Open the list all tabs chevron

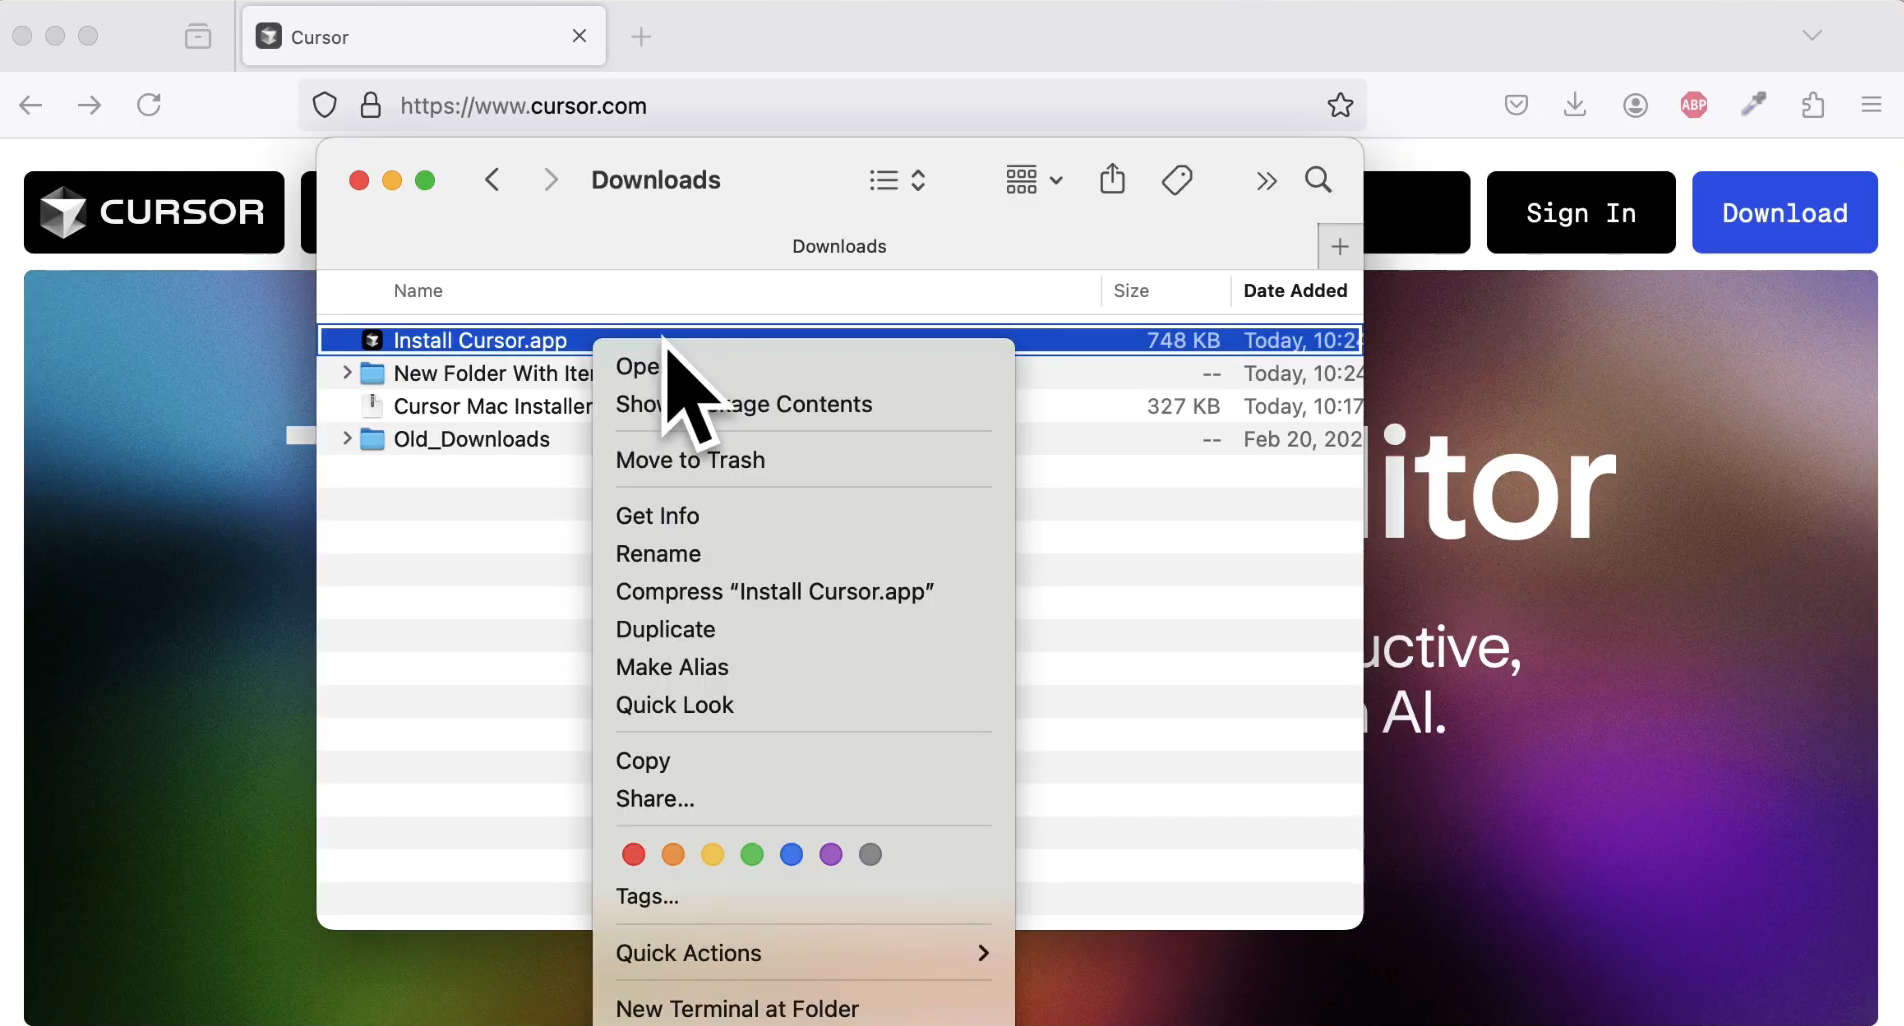(1812, 36)
